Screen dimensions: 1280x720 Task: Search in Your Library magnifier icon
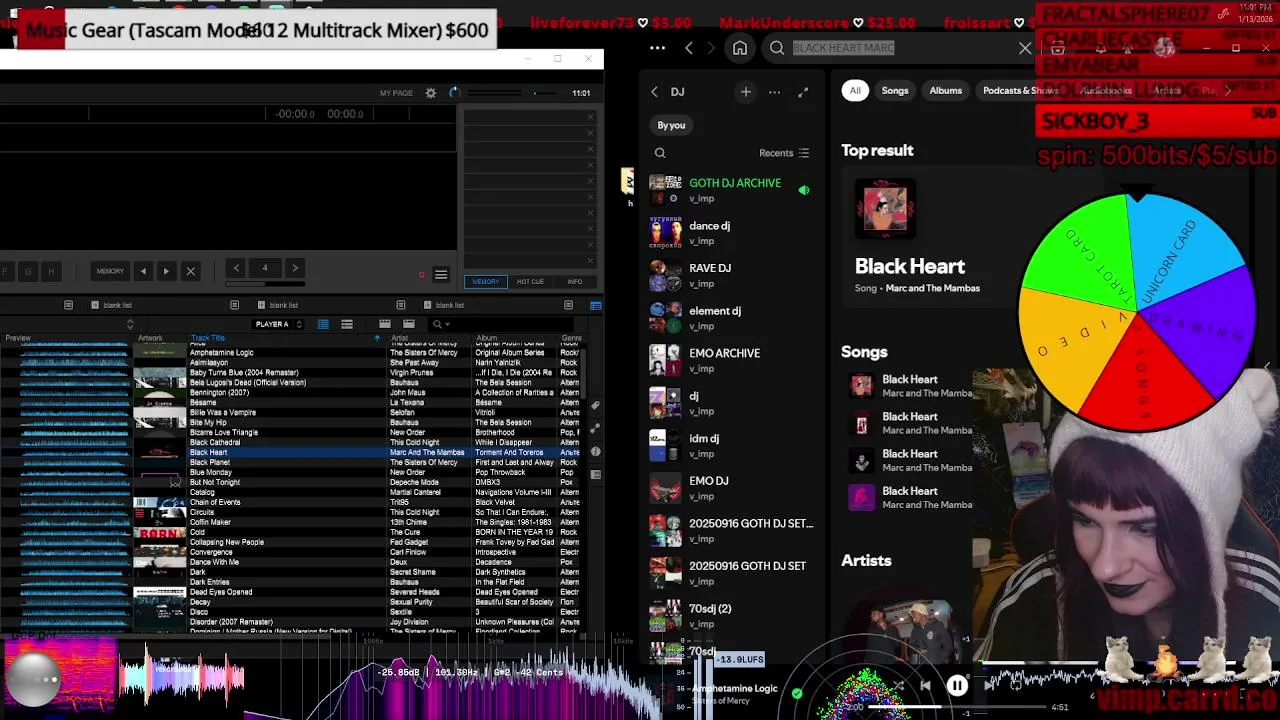click(660, 153)
